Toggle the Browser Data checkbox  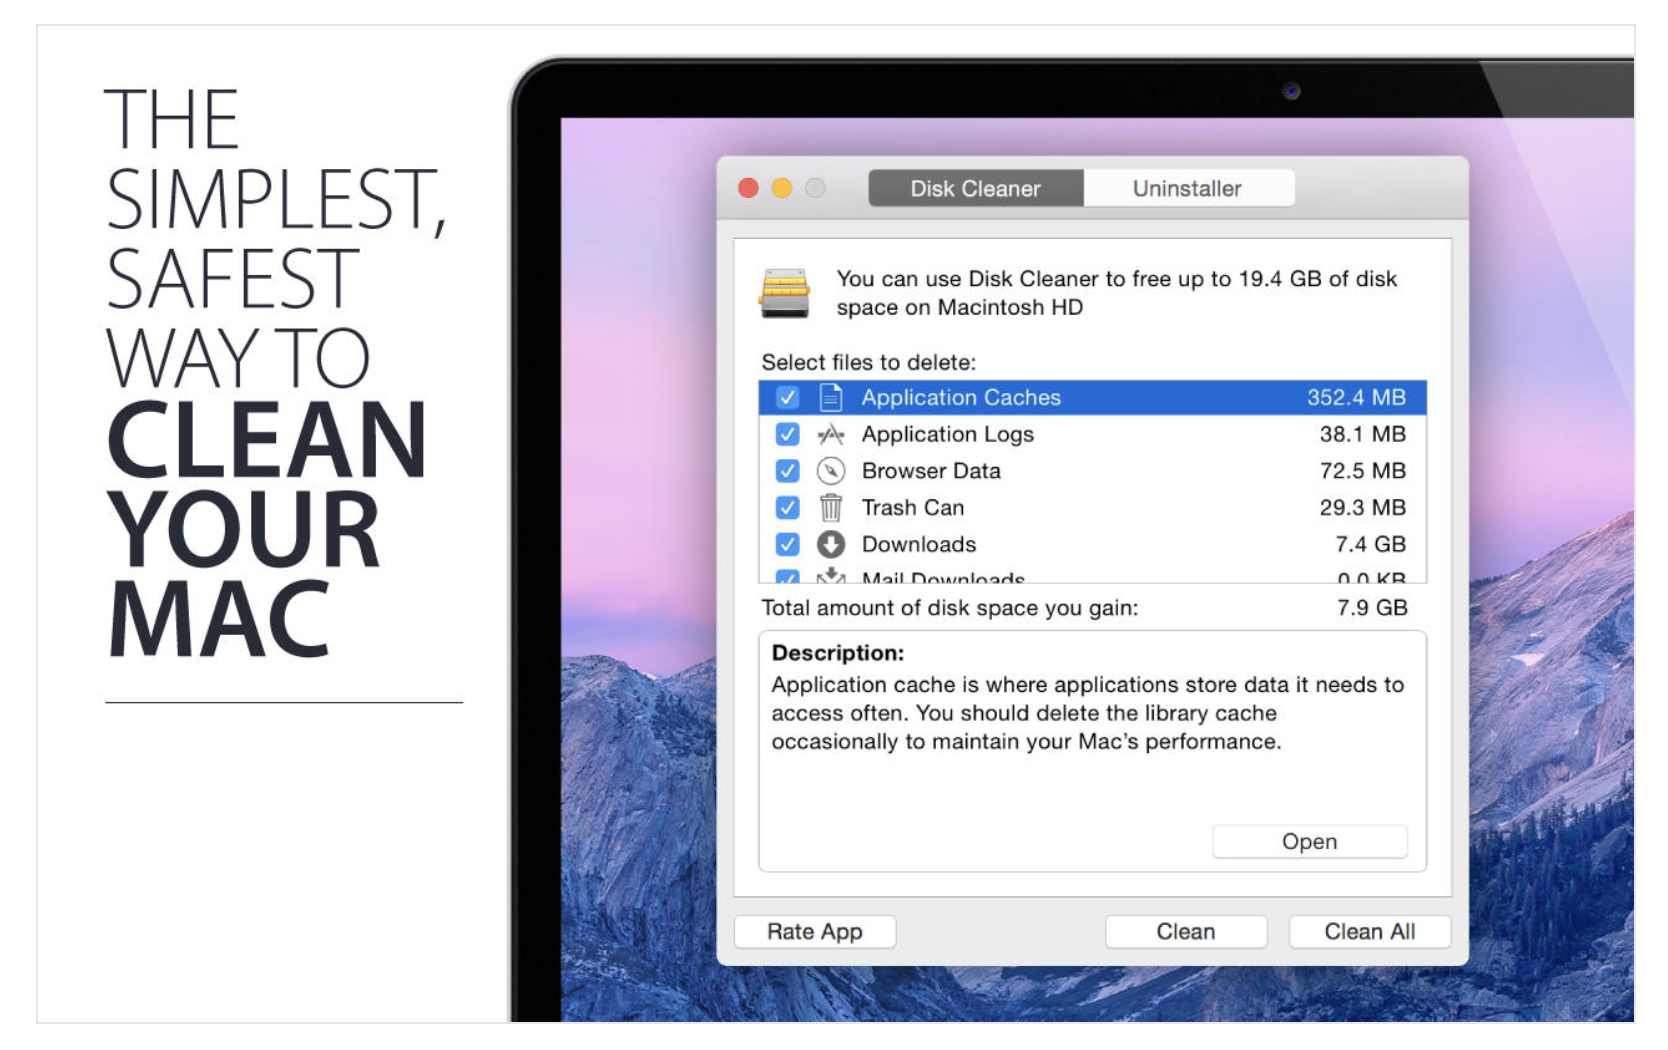[788, 471]
